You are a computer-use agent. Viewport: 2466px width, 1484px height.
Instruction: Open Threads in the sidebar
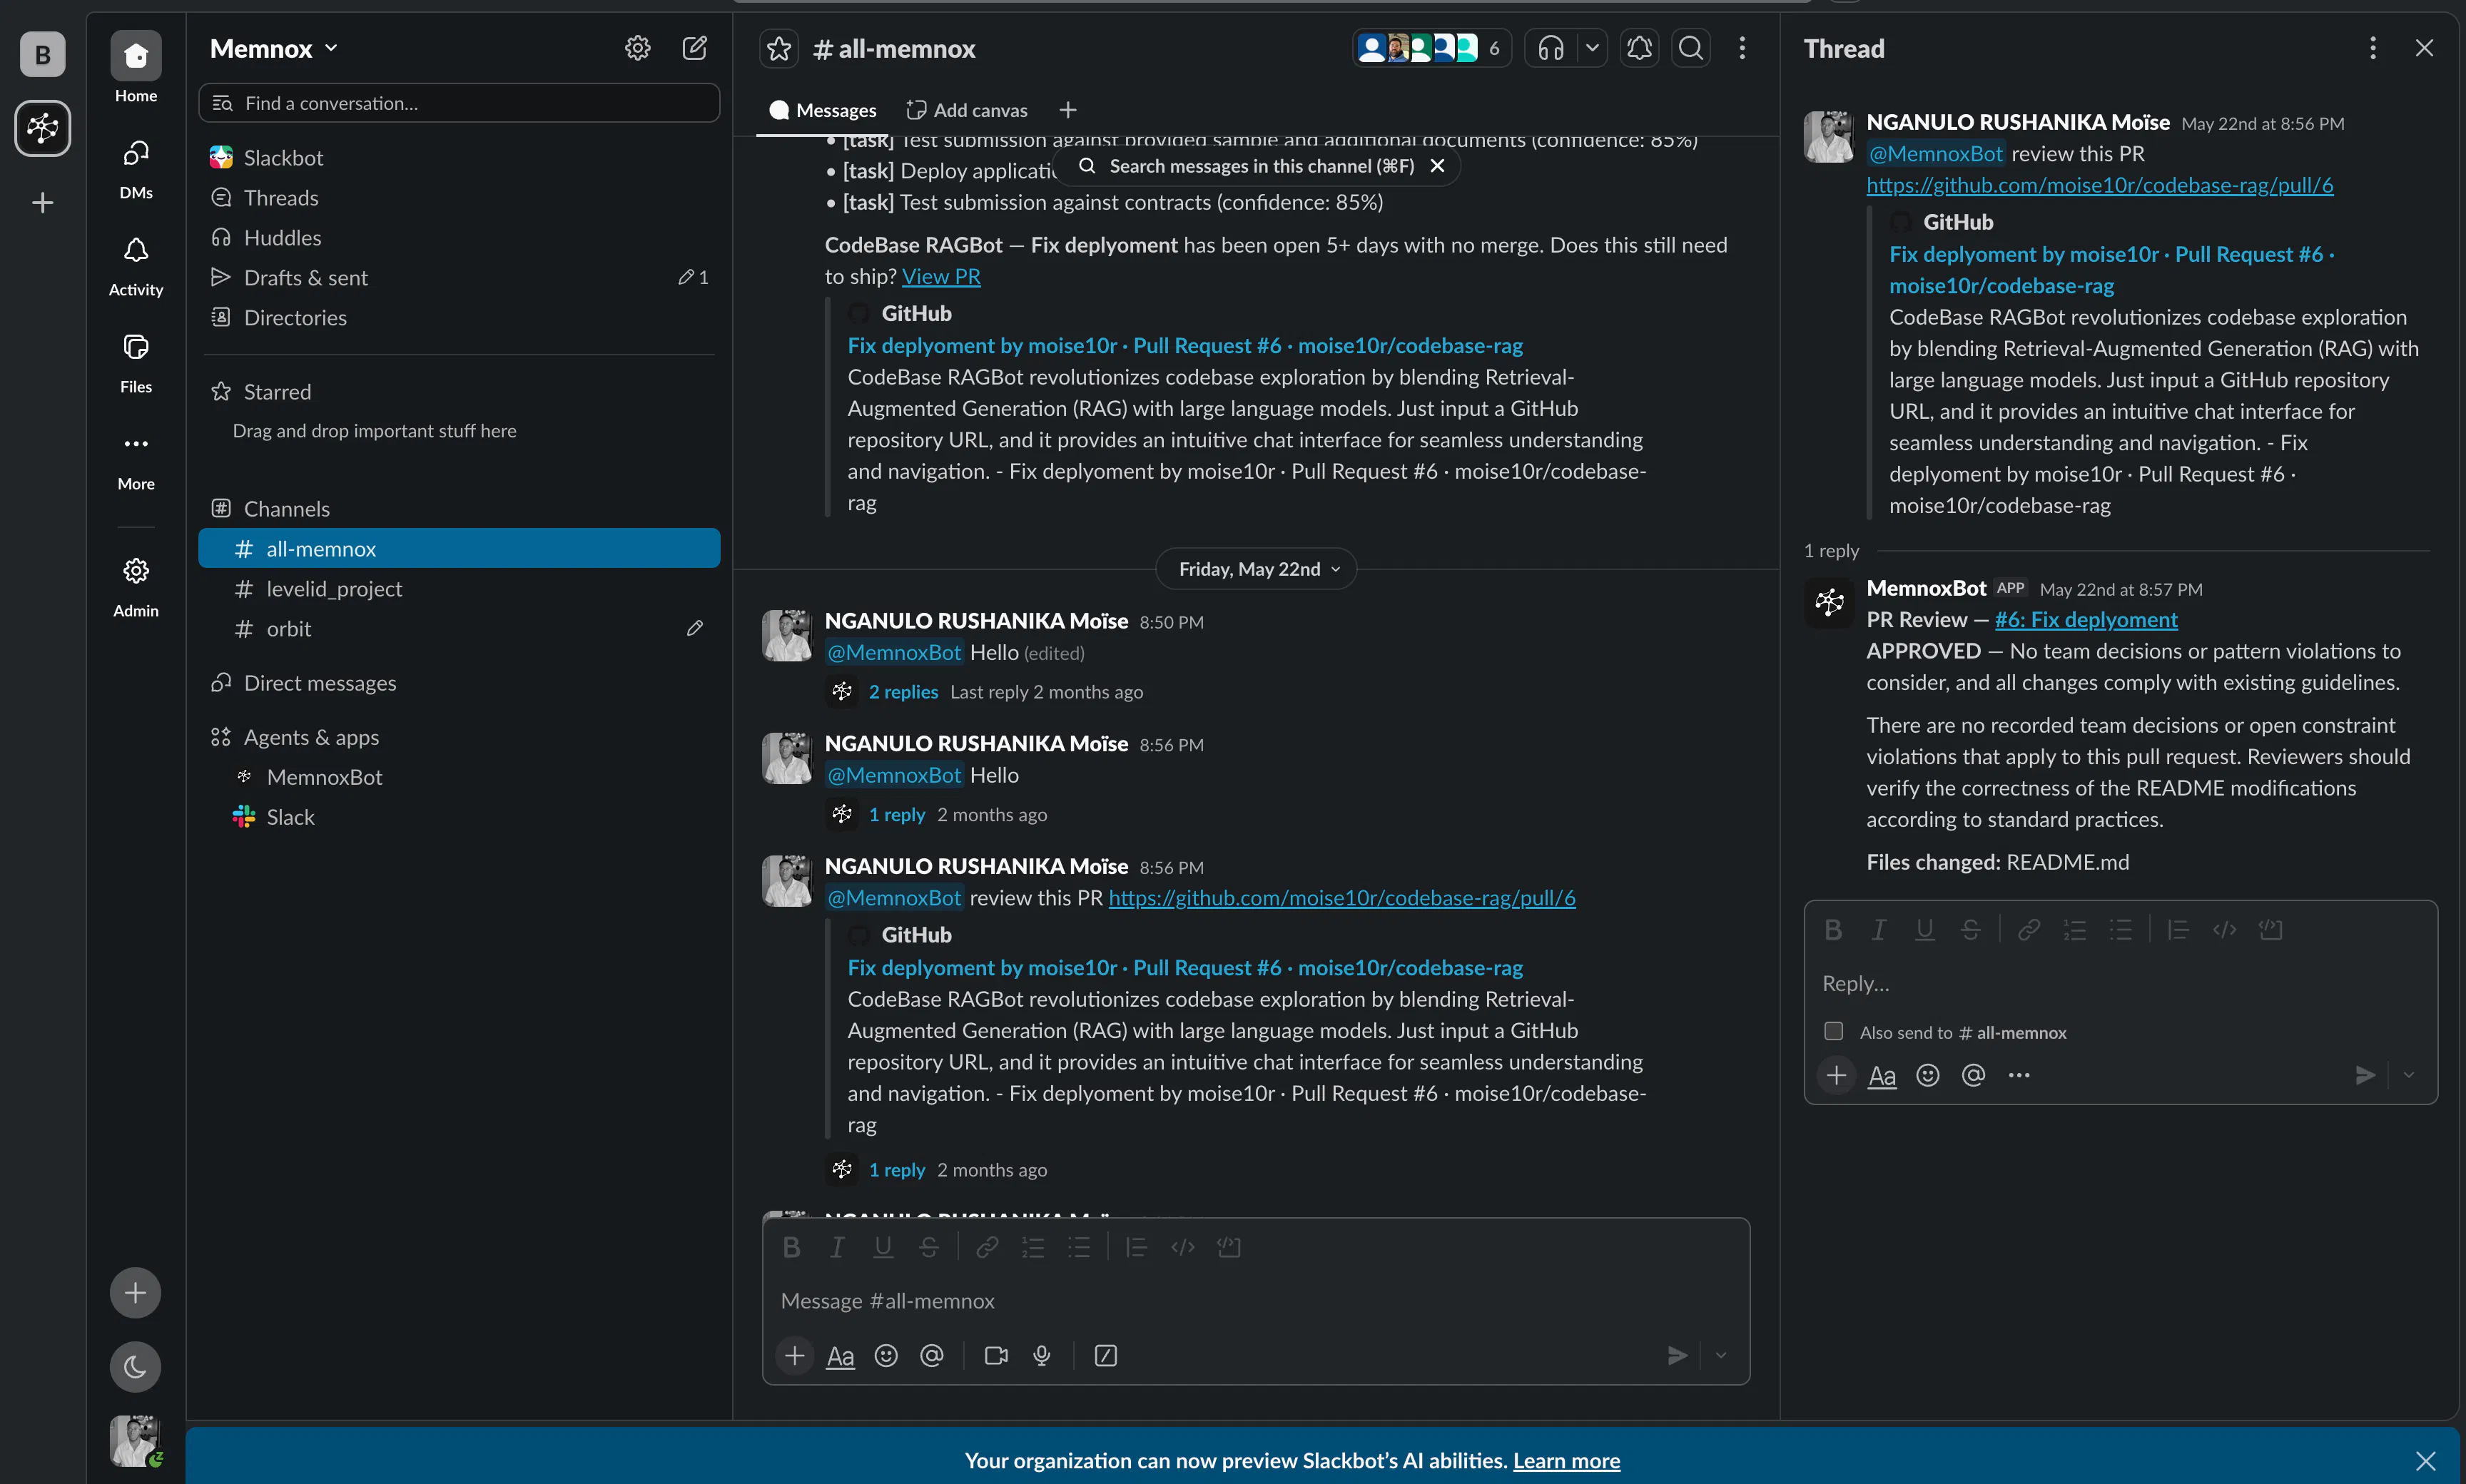pos(459,198)
